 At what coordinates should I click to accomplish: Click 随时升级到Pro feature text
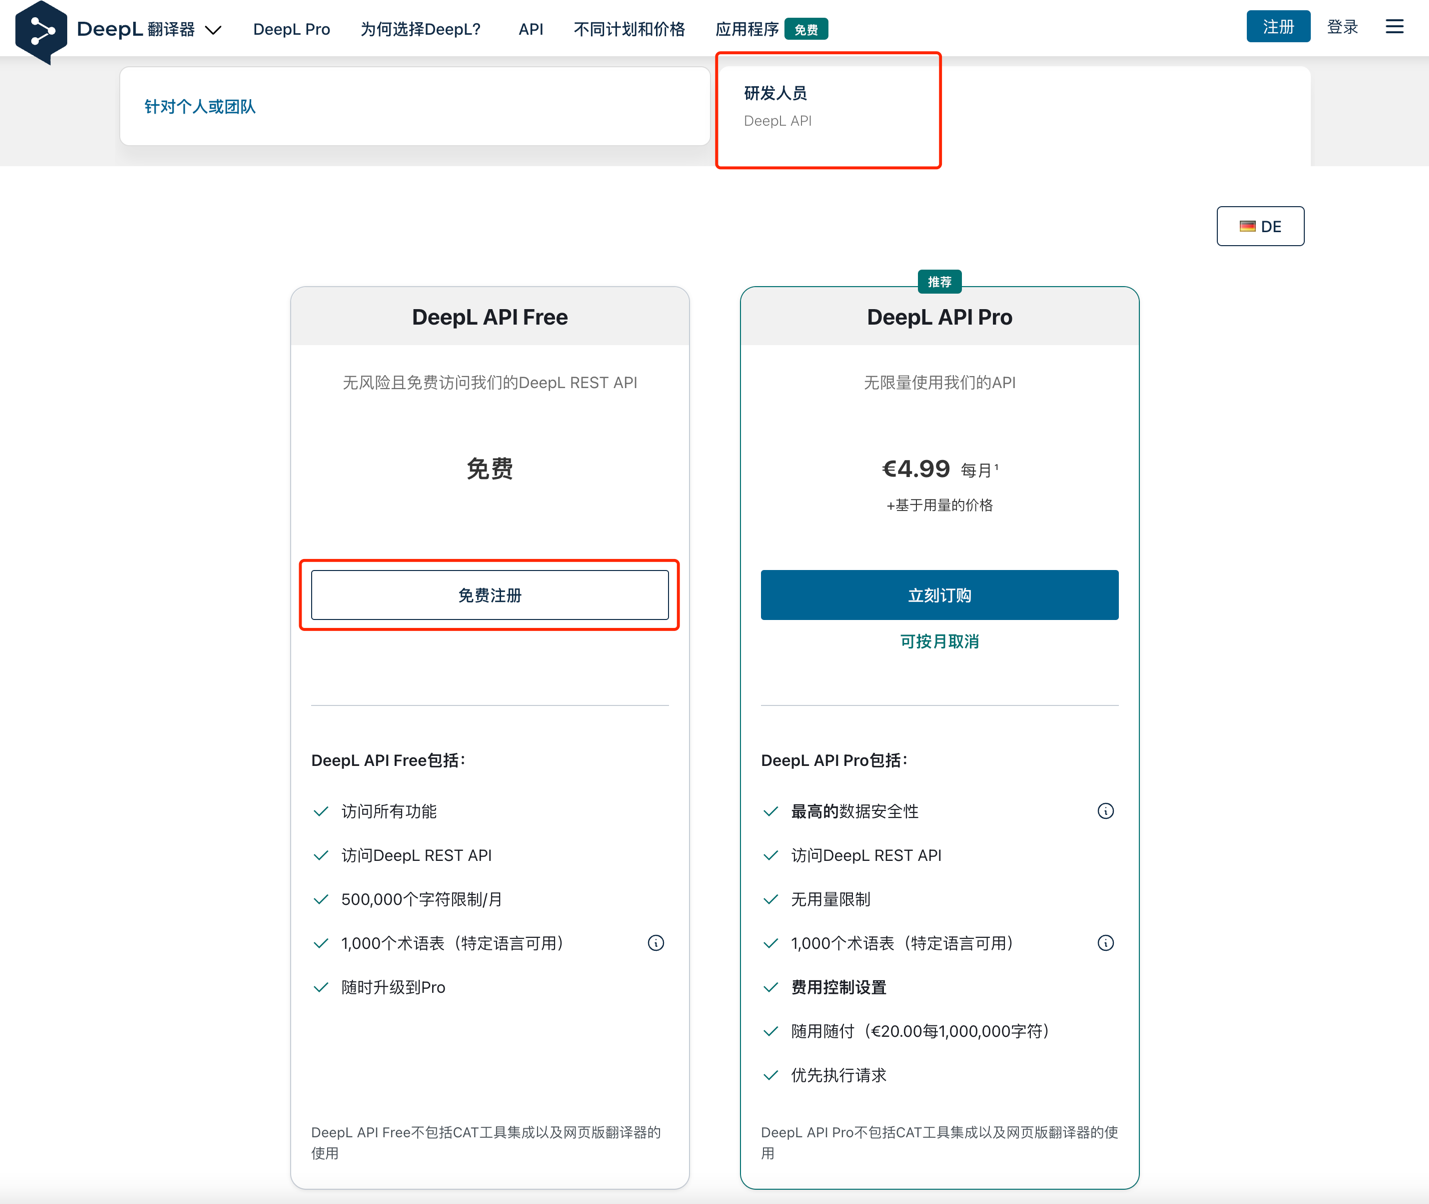coord(393,987)
